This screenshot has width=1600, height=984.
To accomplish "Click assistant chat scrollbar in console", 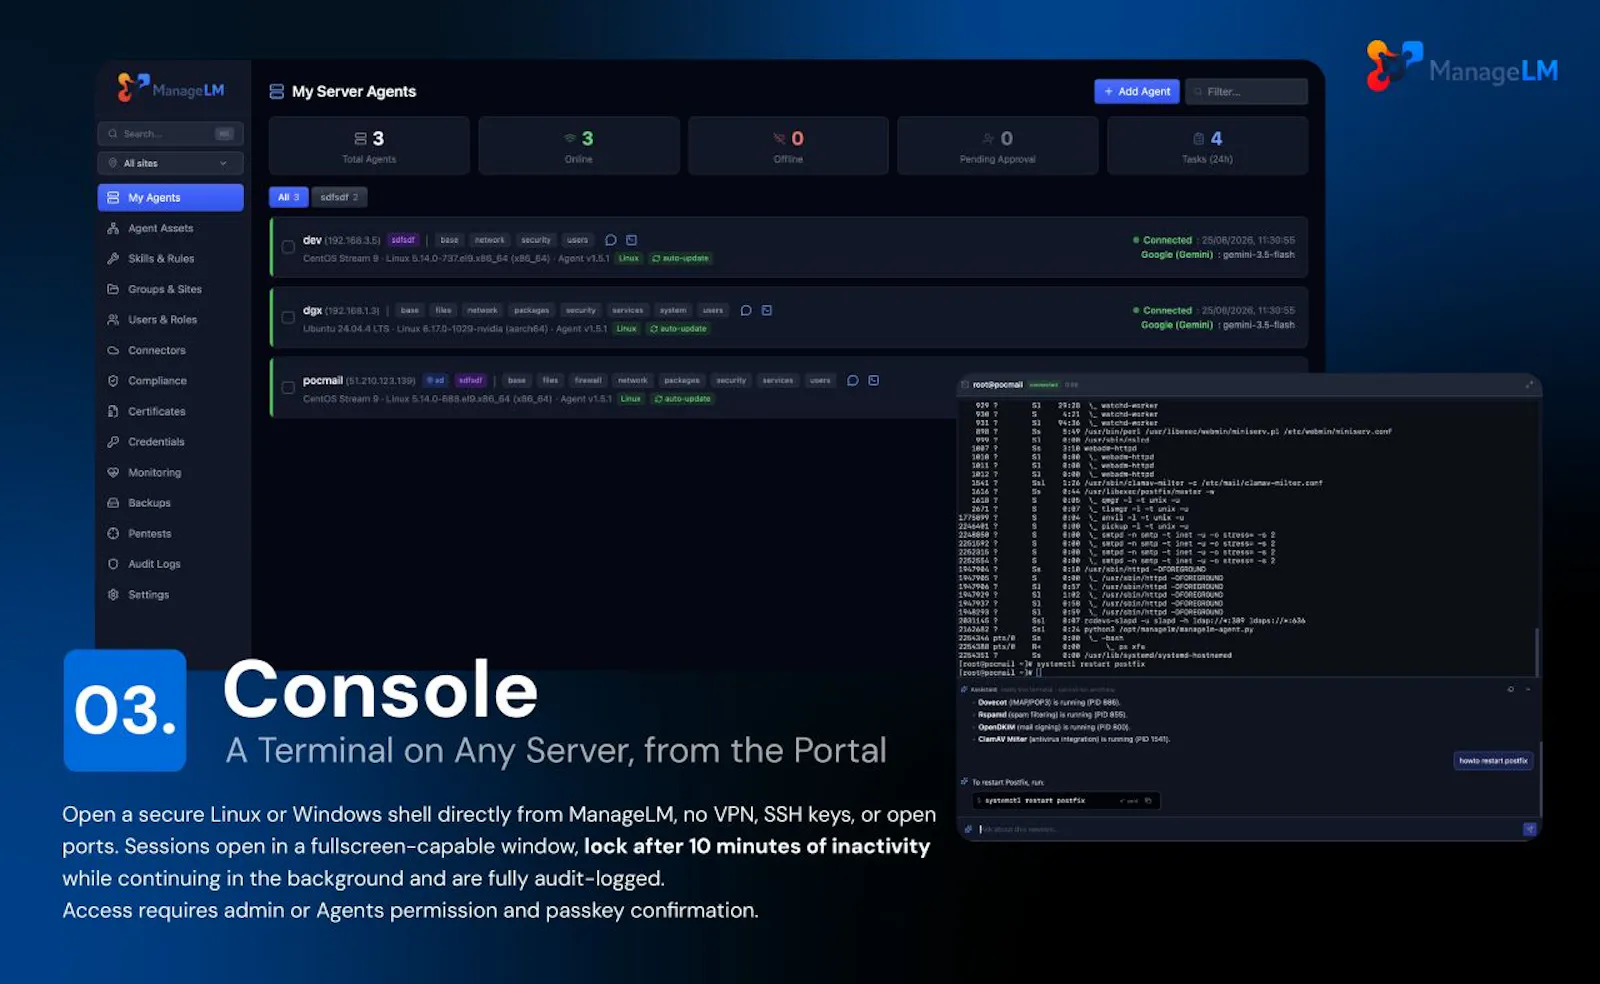I will [1540, 778].
